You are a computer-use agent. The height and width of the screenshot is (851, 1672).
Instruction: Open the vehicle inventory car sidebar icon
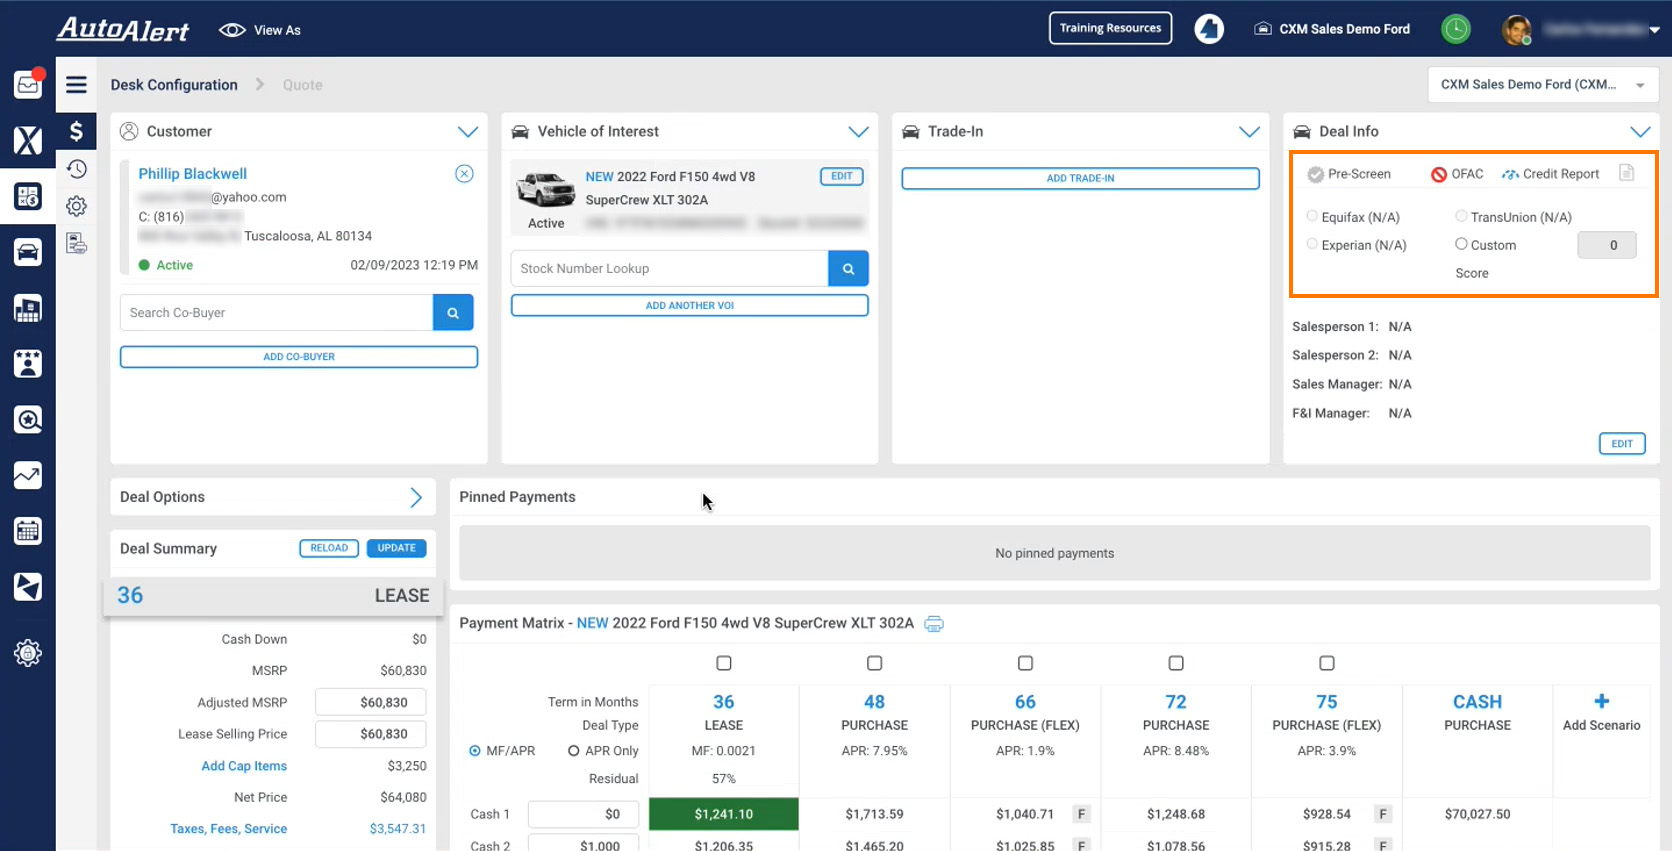(28, 252)
